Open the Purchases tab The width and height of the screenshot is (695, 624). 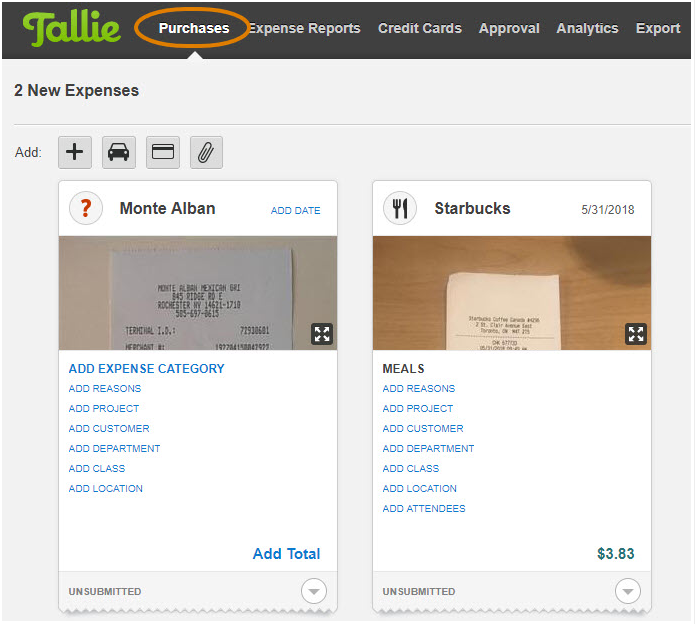click(x=194, y=28)
